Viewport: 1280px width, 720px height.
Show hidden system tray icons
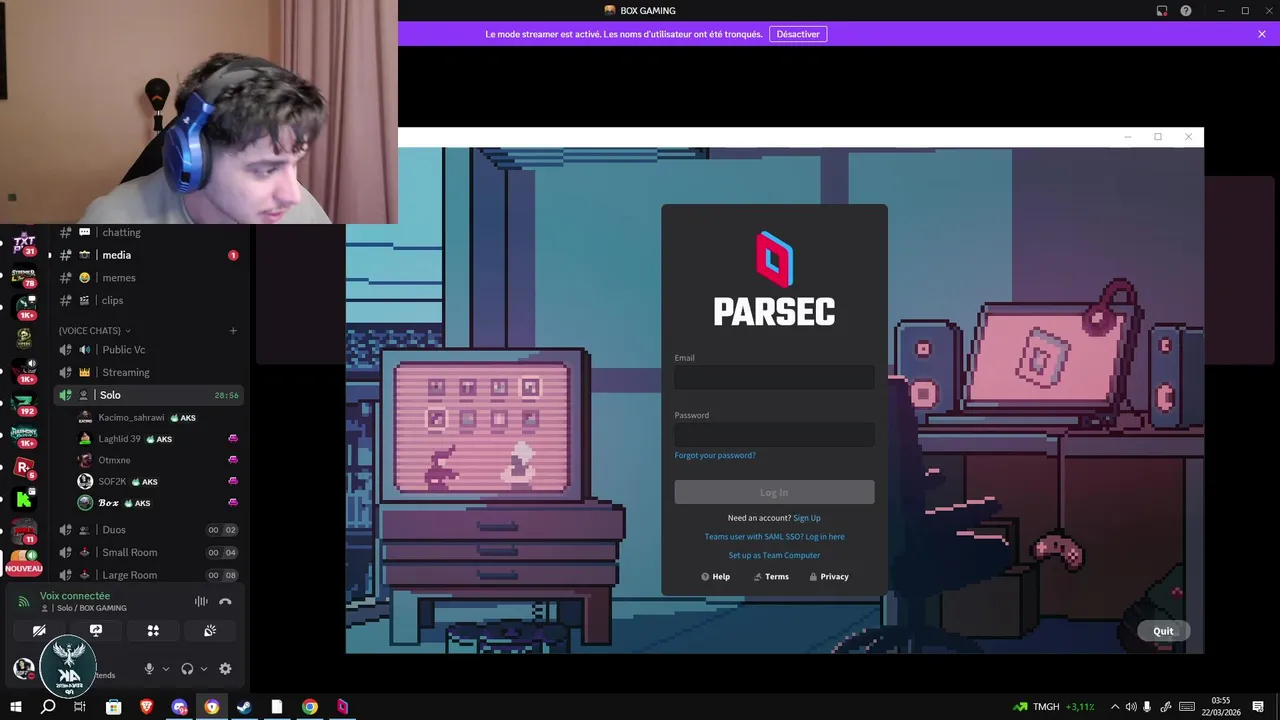[1115, 707]
